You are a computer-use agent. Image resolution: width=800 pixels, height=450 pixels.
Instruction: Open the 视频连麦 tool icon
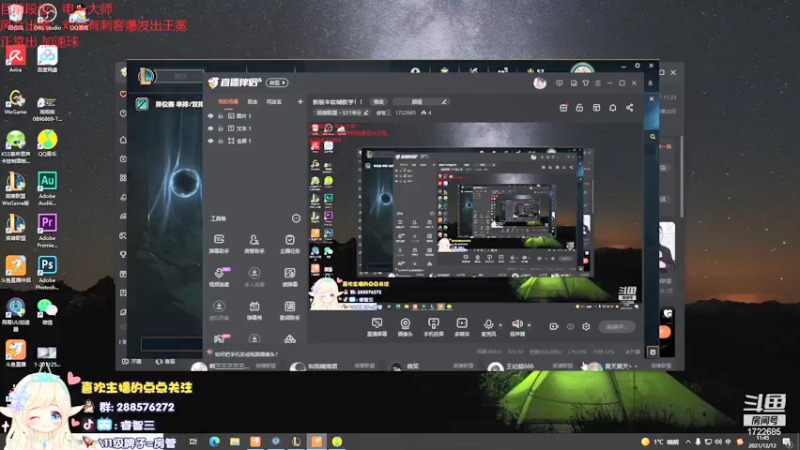(x=219, y=277)
